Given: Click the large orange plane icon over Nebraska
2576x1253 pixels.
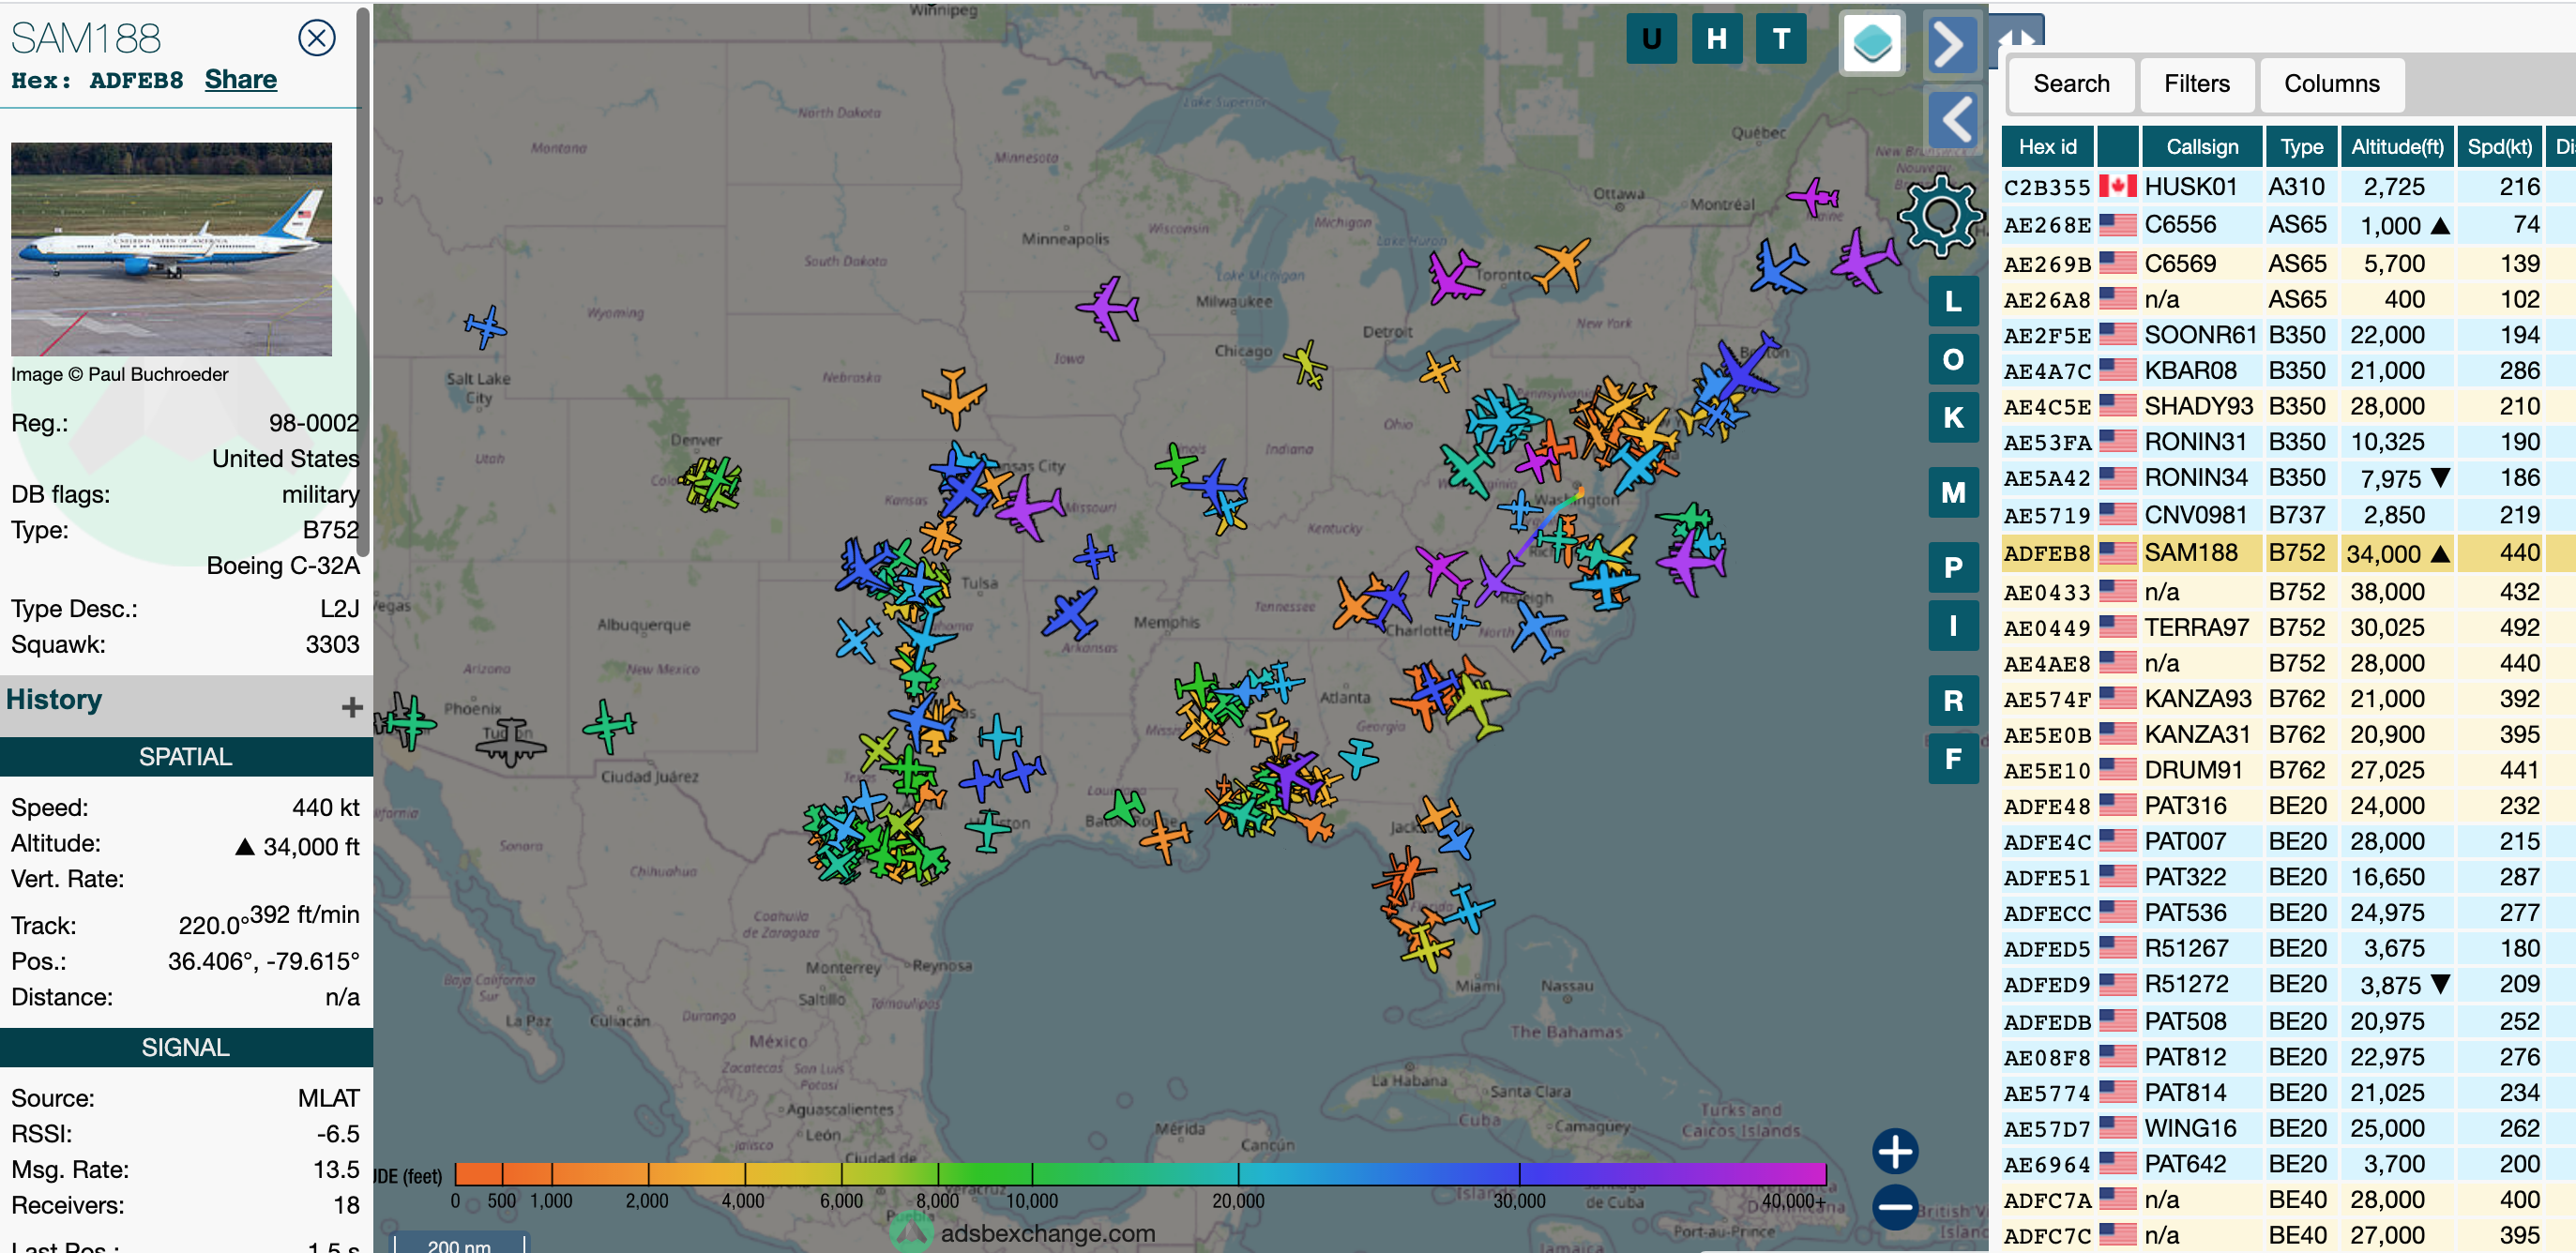Looking at the screenshot, I should point(953,398).
